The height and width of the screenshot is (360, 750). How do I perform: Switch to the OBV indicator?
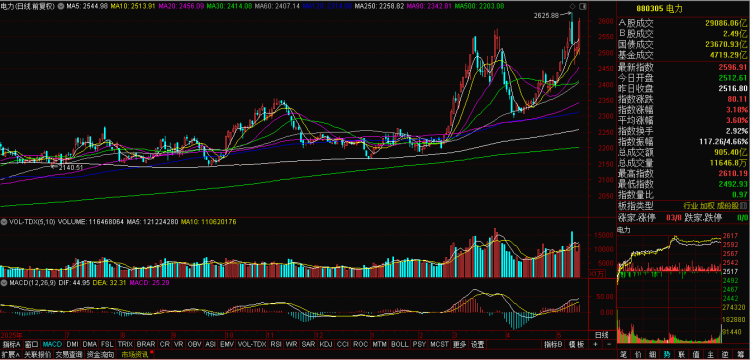click(x=195, y=344)
